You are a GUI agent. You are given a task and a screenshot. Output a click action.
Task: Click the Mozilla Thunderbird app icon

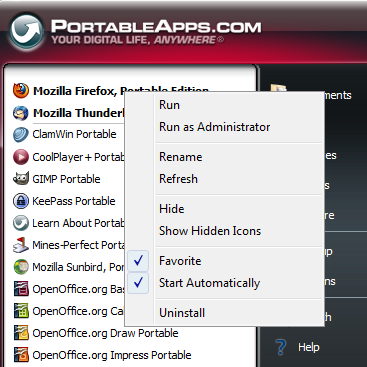tap(21, 113)
